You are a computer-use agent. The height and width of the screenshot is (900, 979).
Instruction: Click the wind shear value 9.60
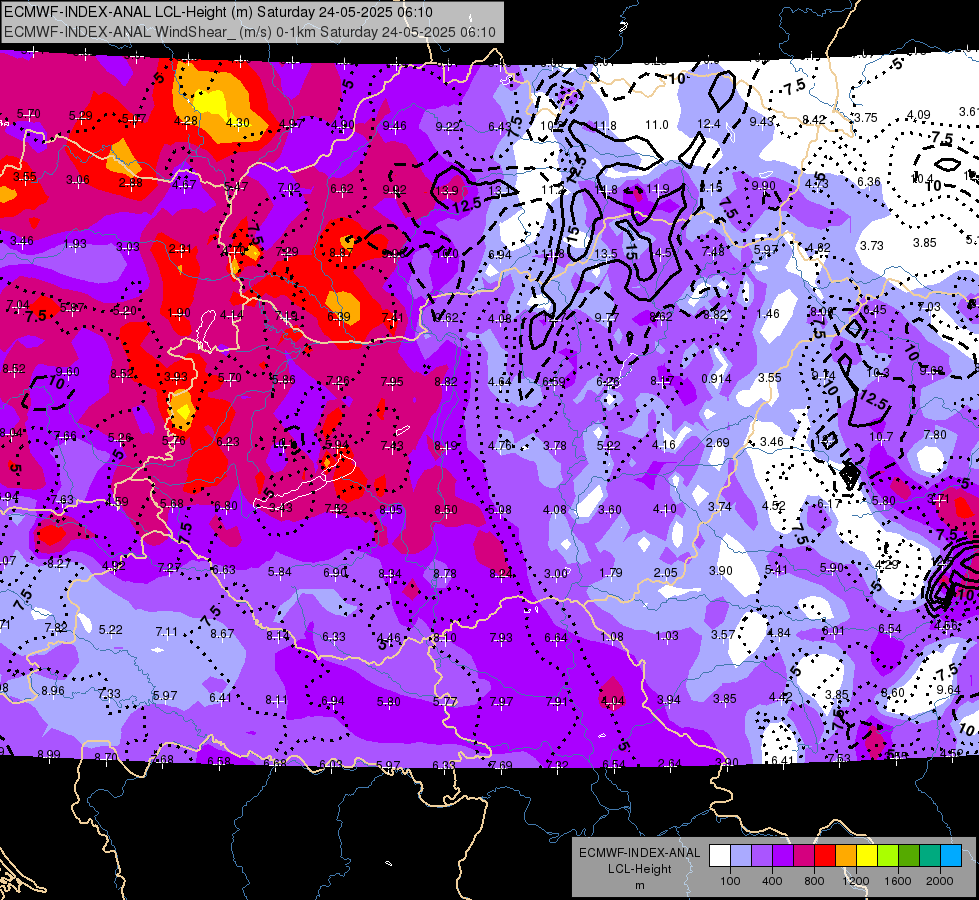[x=67, y=372]
